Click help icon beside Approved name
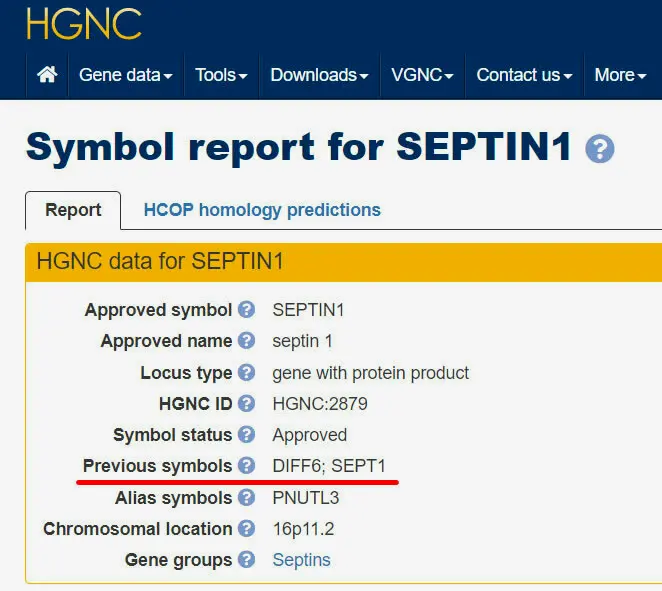The width and height of the screenshot is (662, 591). (x=246, y=340)
